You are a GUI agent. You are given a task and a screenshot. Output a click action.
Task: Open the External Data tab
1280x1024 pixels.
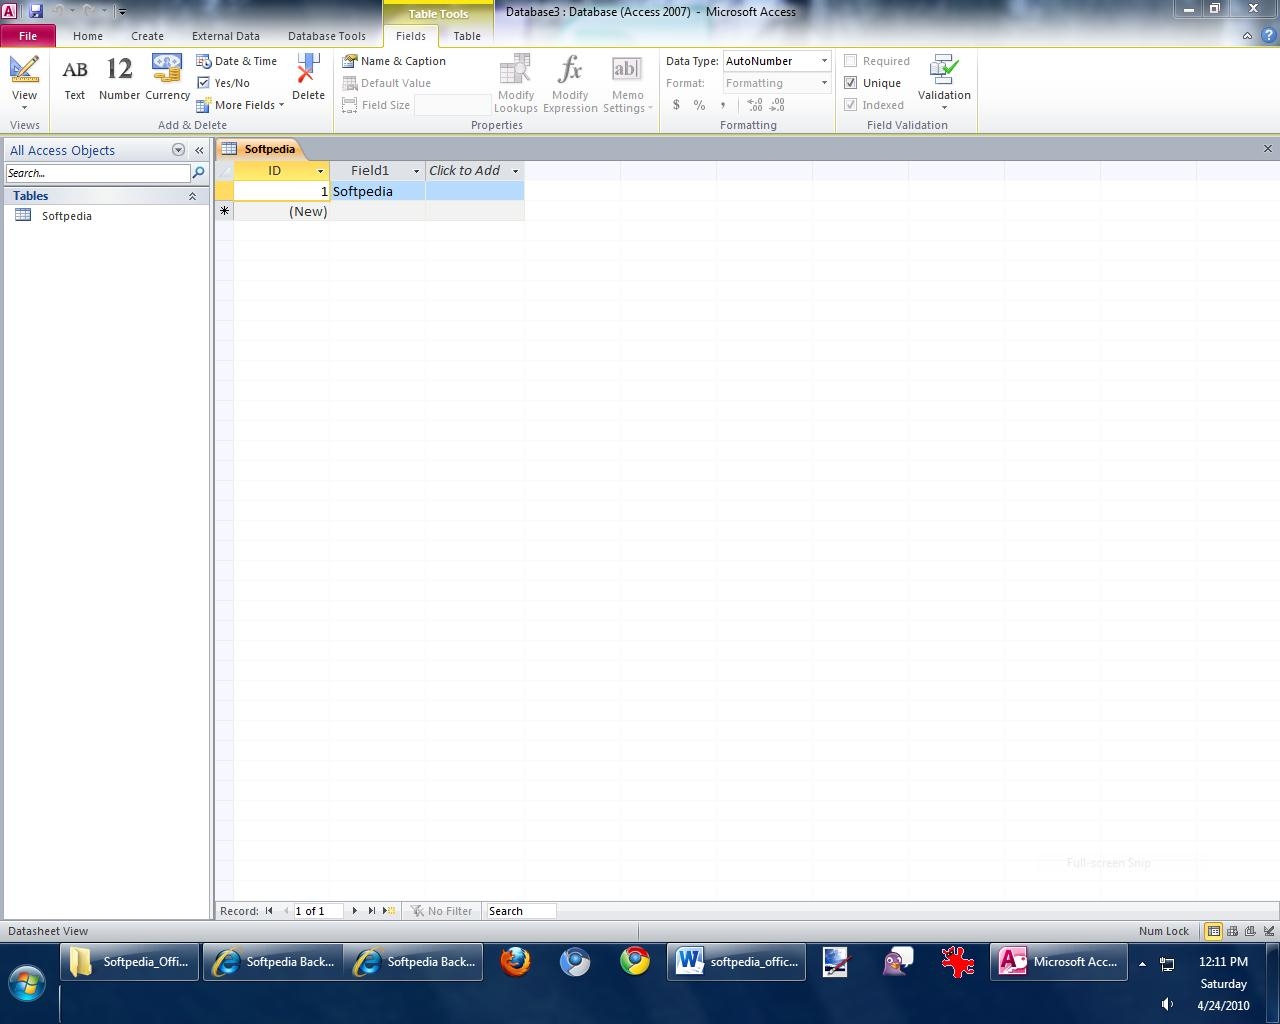(225, 36)
